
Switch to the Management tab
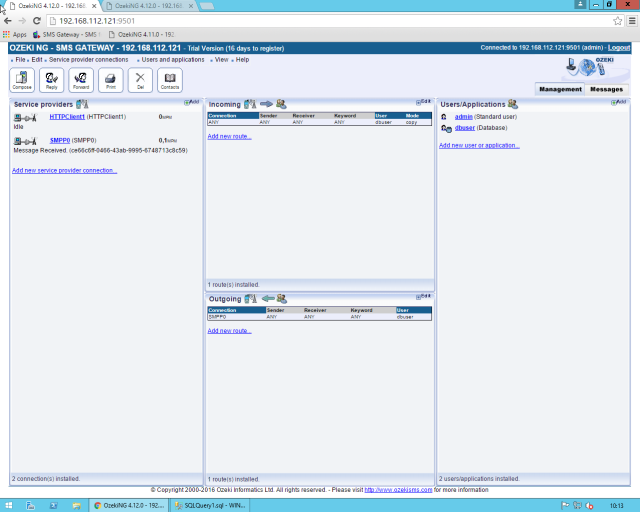[560, 89]
